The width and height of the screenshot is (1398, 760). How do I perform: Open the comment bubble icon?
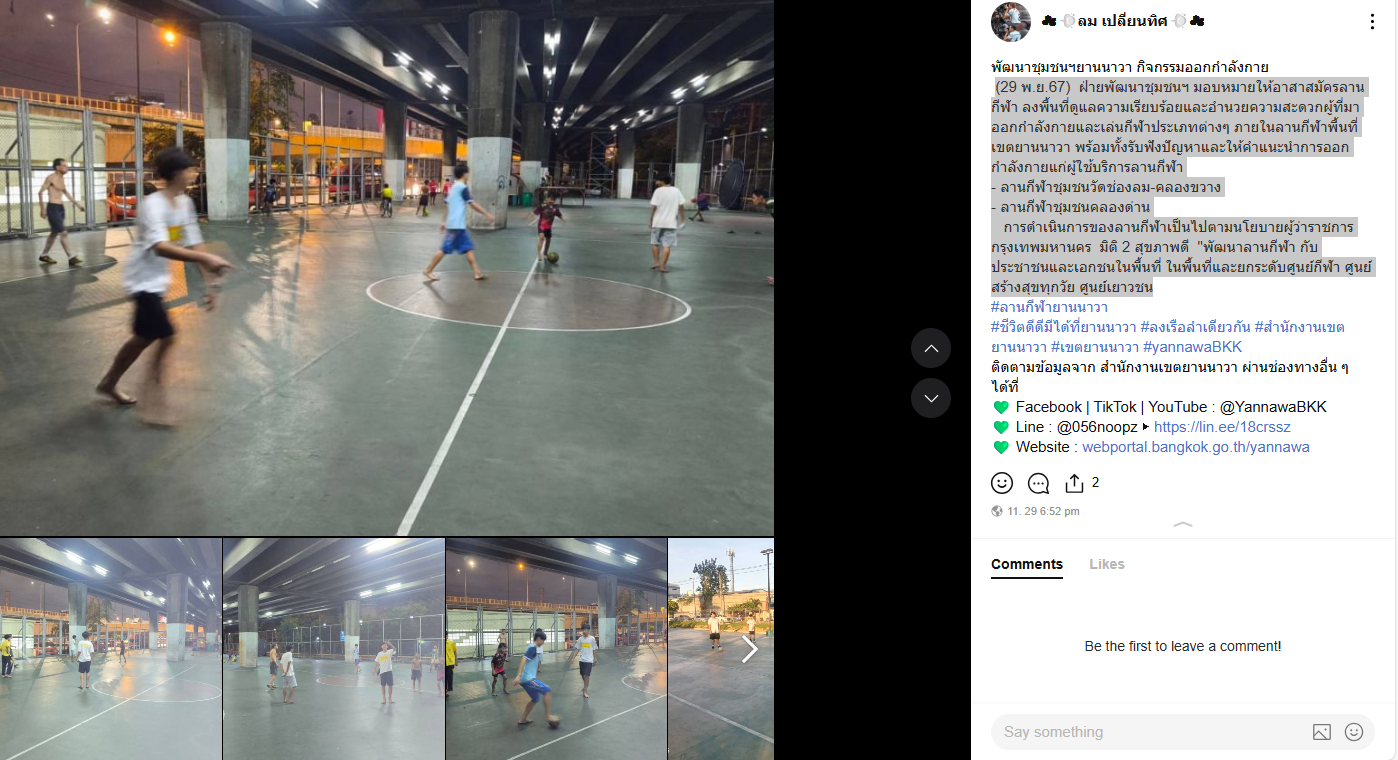pos(1039,483)
